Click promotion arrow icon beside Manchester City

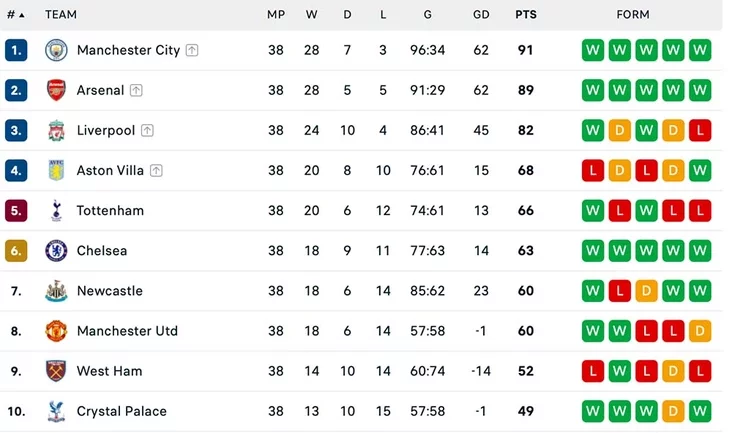(x=192, y=50)
